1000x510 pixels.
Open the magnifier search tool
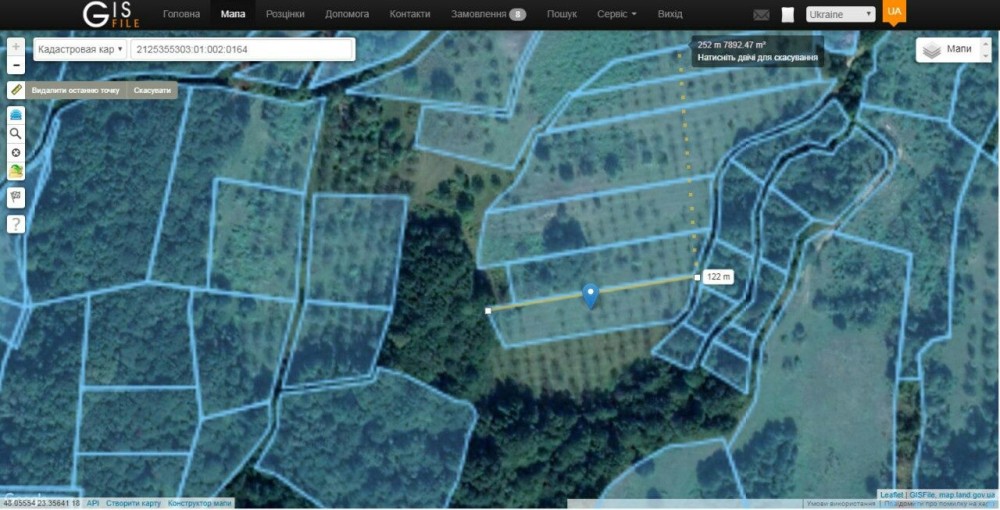[16, 133]
